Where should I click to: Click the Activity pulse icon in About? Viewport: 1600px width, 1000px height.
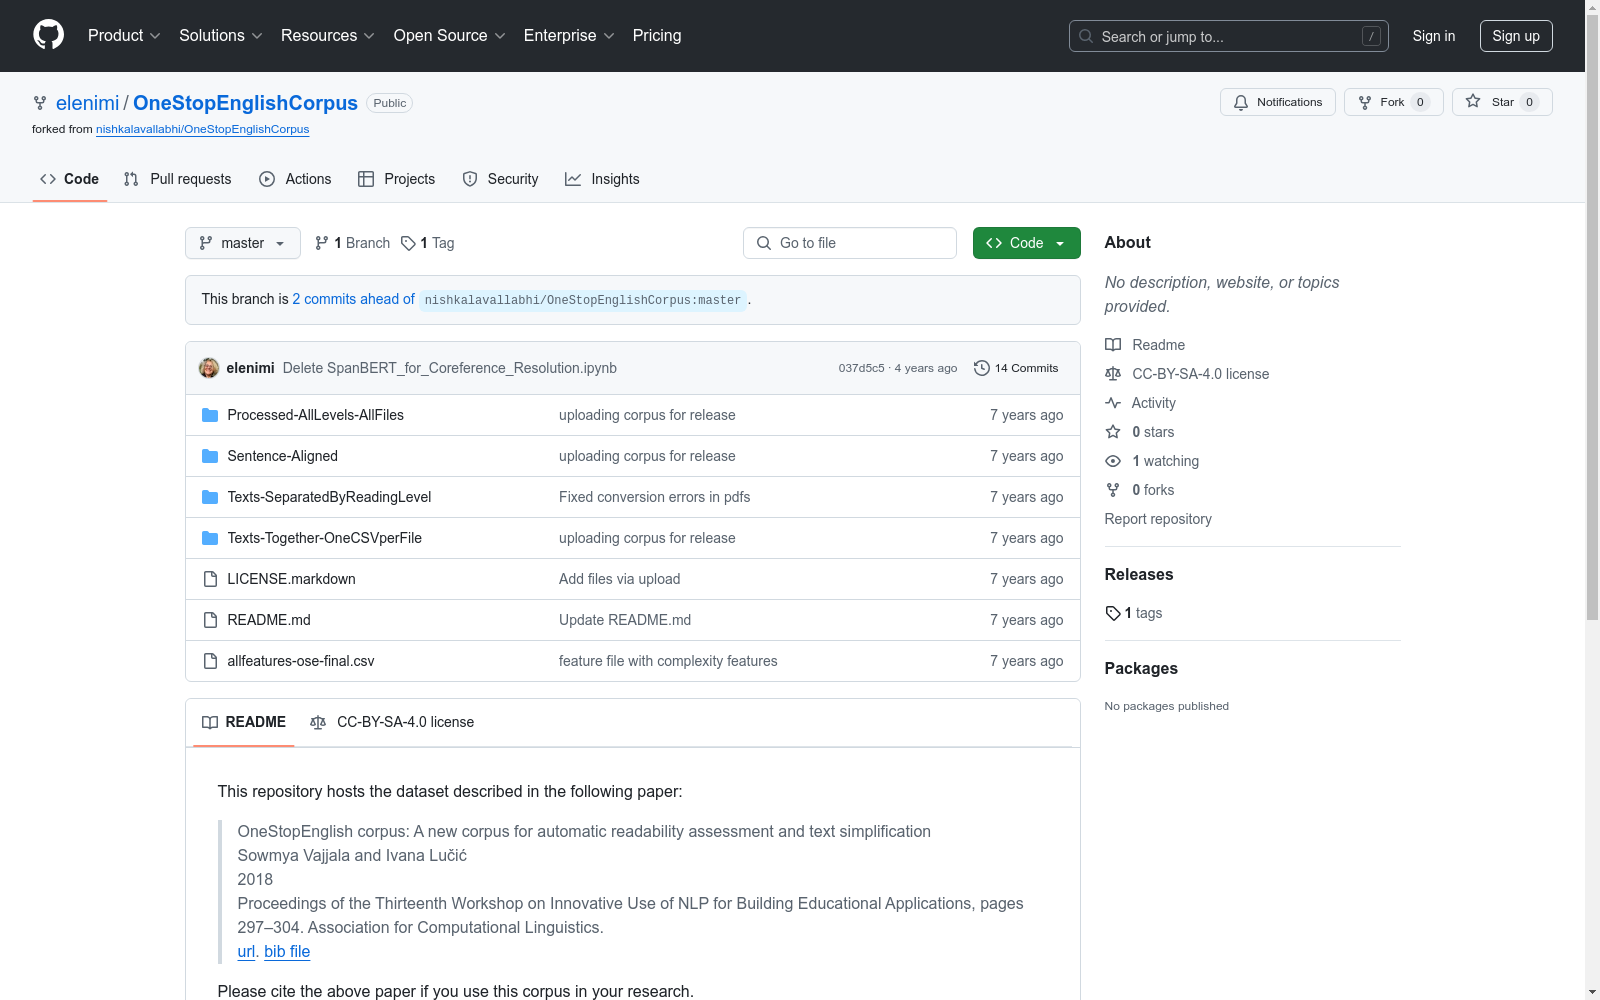point(1113,403)
